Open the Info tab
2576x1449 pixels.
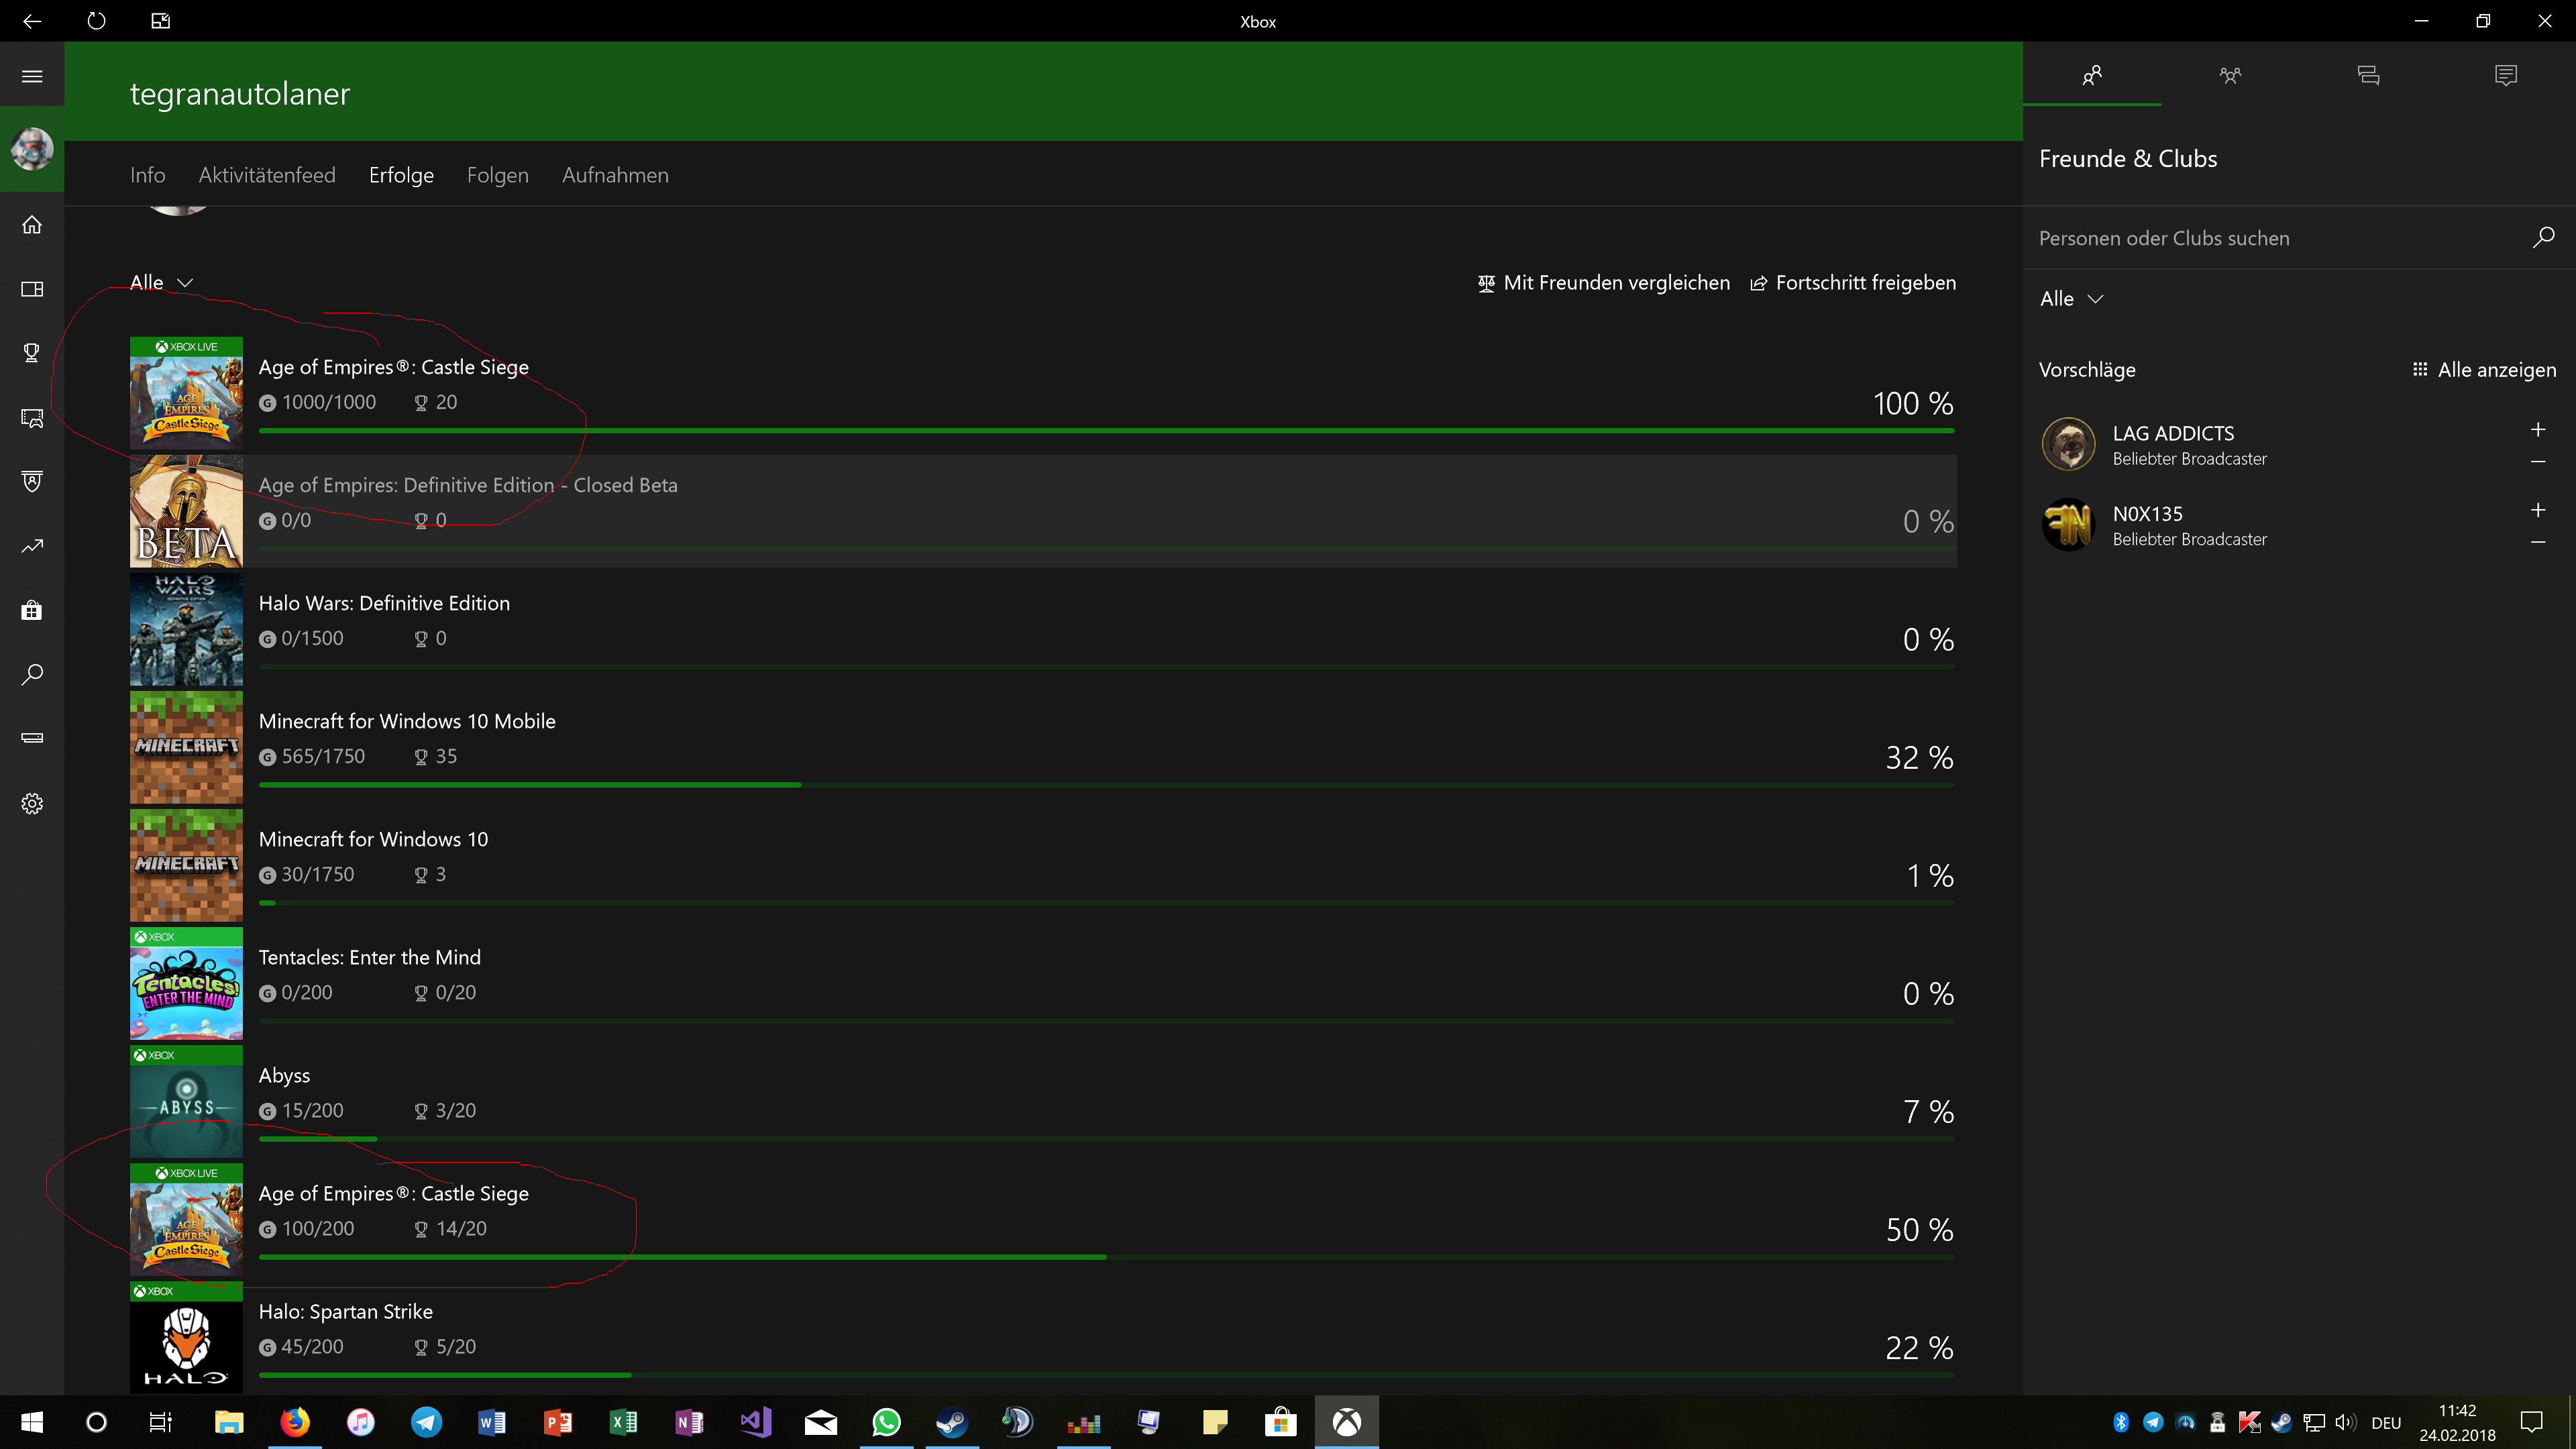147,175
